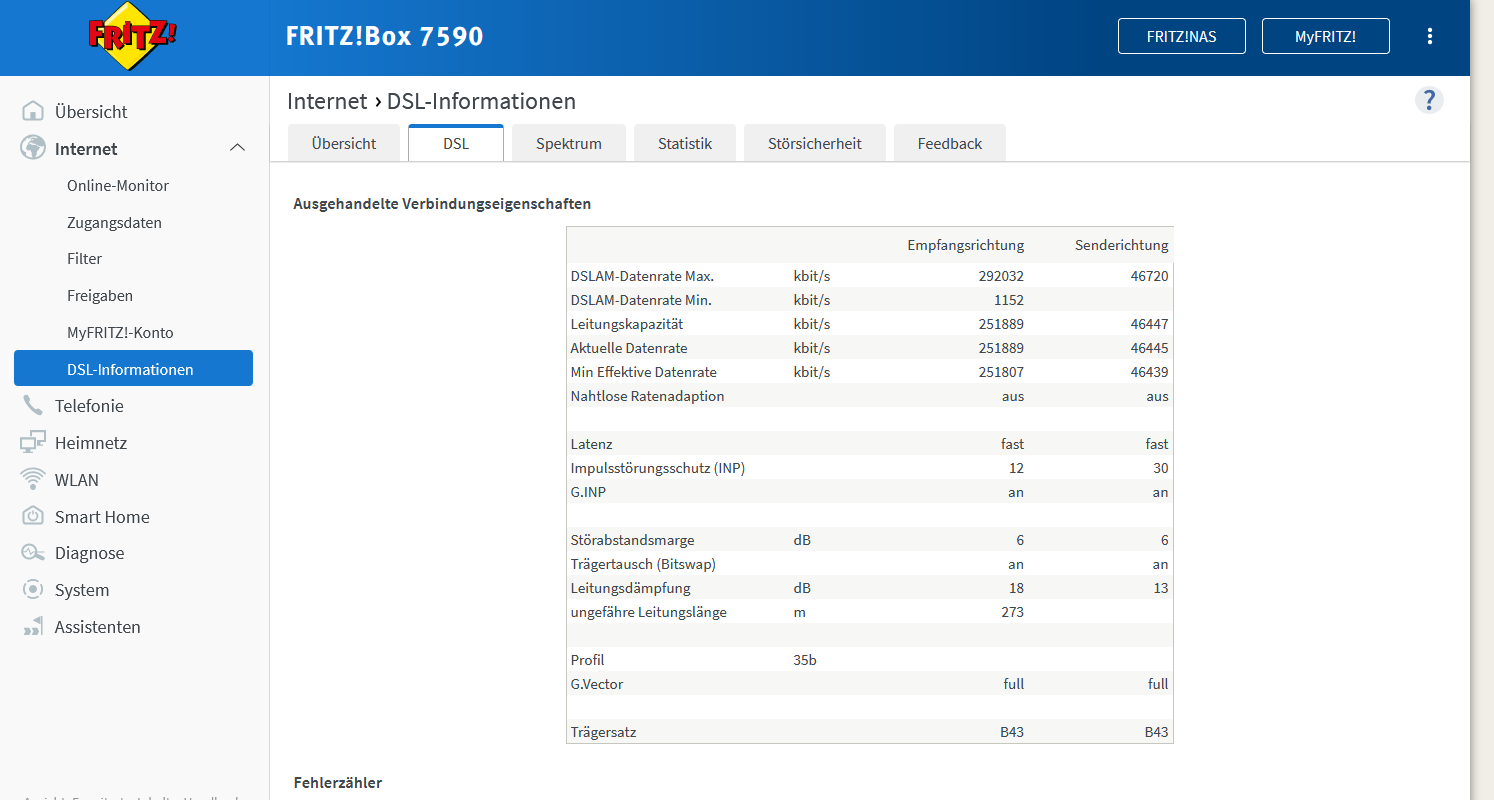Click the Ausgehandelte Verbindungseigenschaften heading

[x=442, y=204]
